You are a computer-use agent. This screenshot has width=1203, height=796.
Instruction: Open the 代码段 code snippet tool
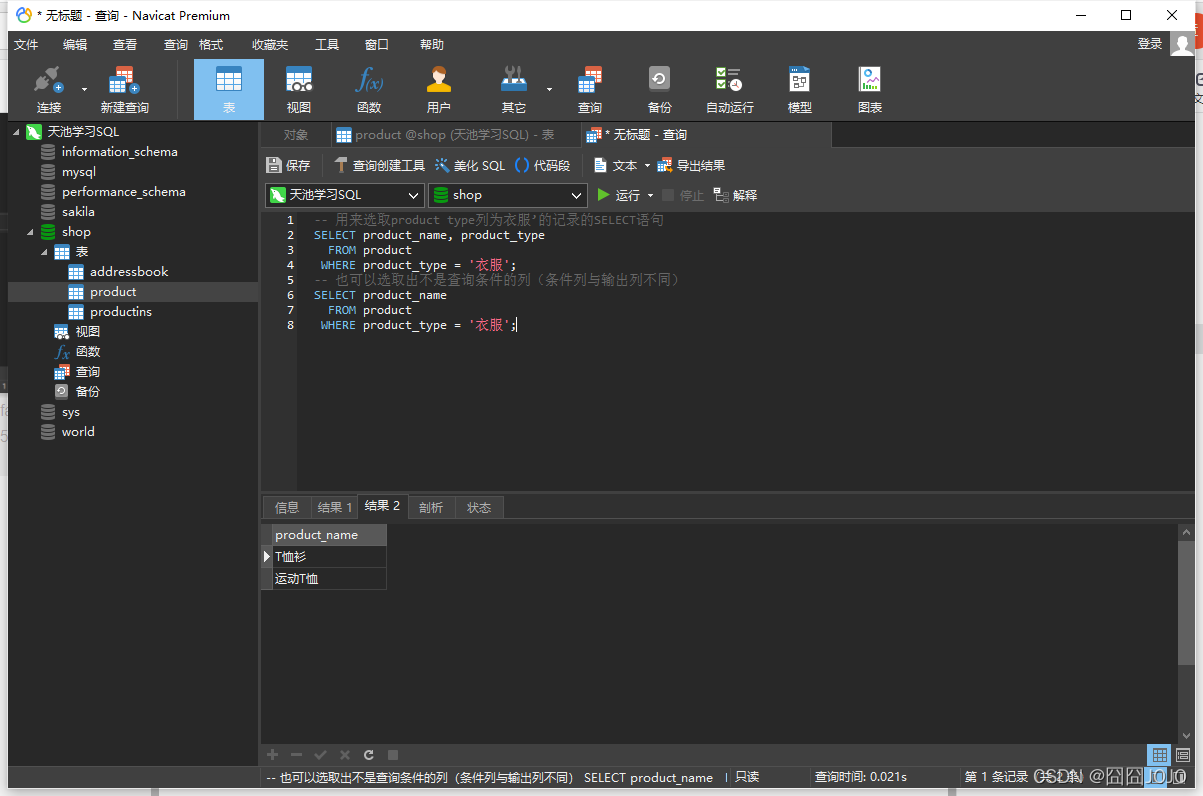(x=542, y=166)
